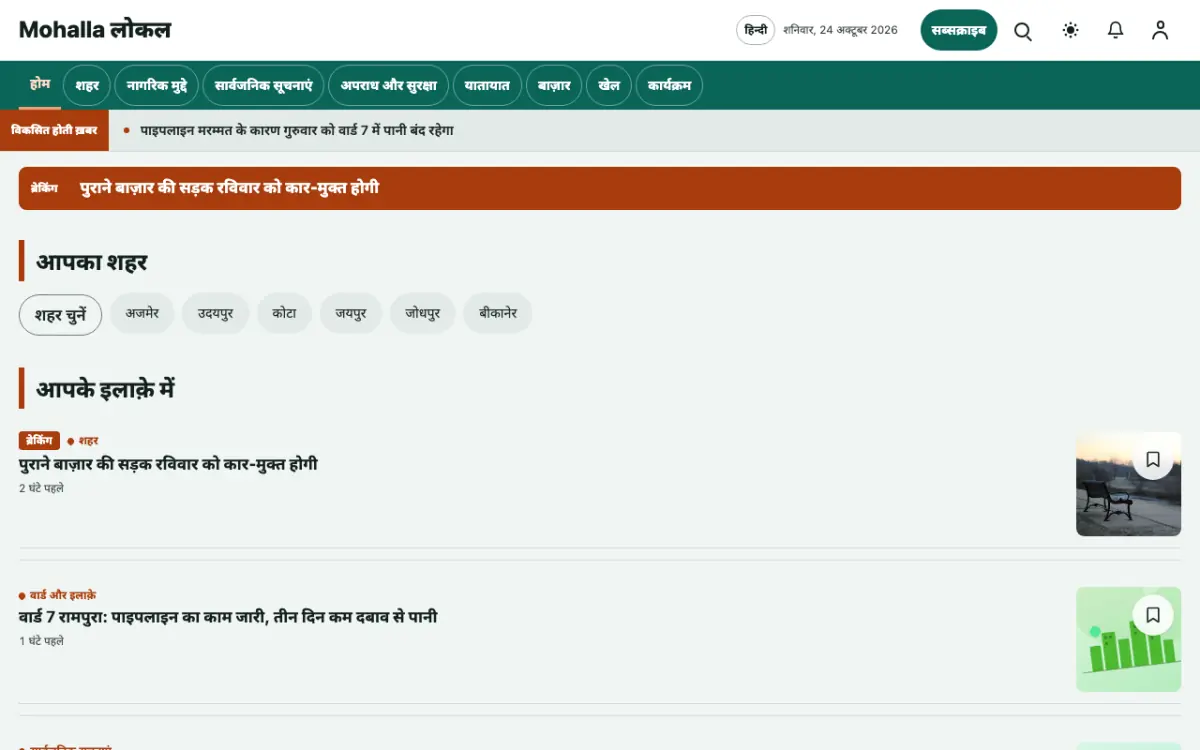Bookmark the पुराने बाज़ार की सड़क article

coord(1153,459)
